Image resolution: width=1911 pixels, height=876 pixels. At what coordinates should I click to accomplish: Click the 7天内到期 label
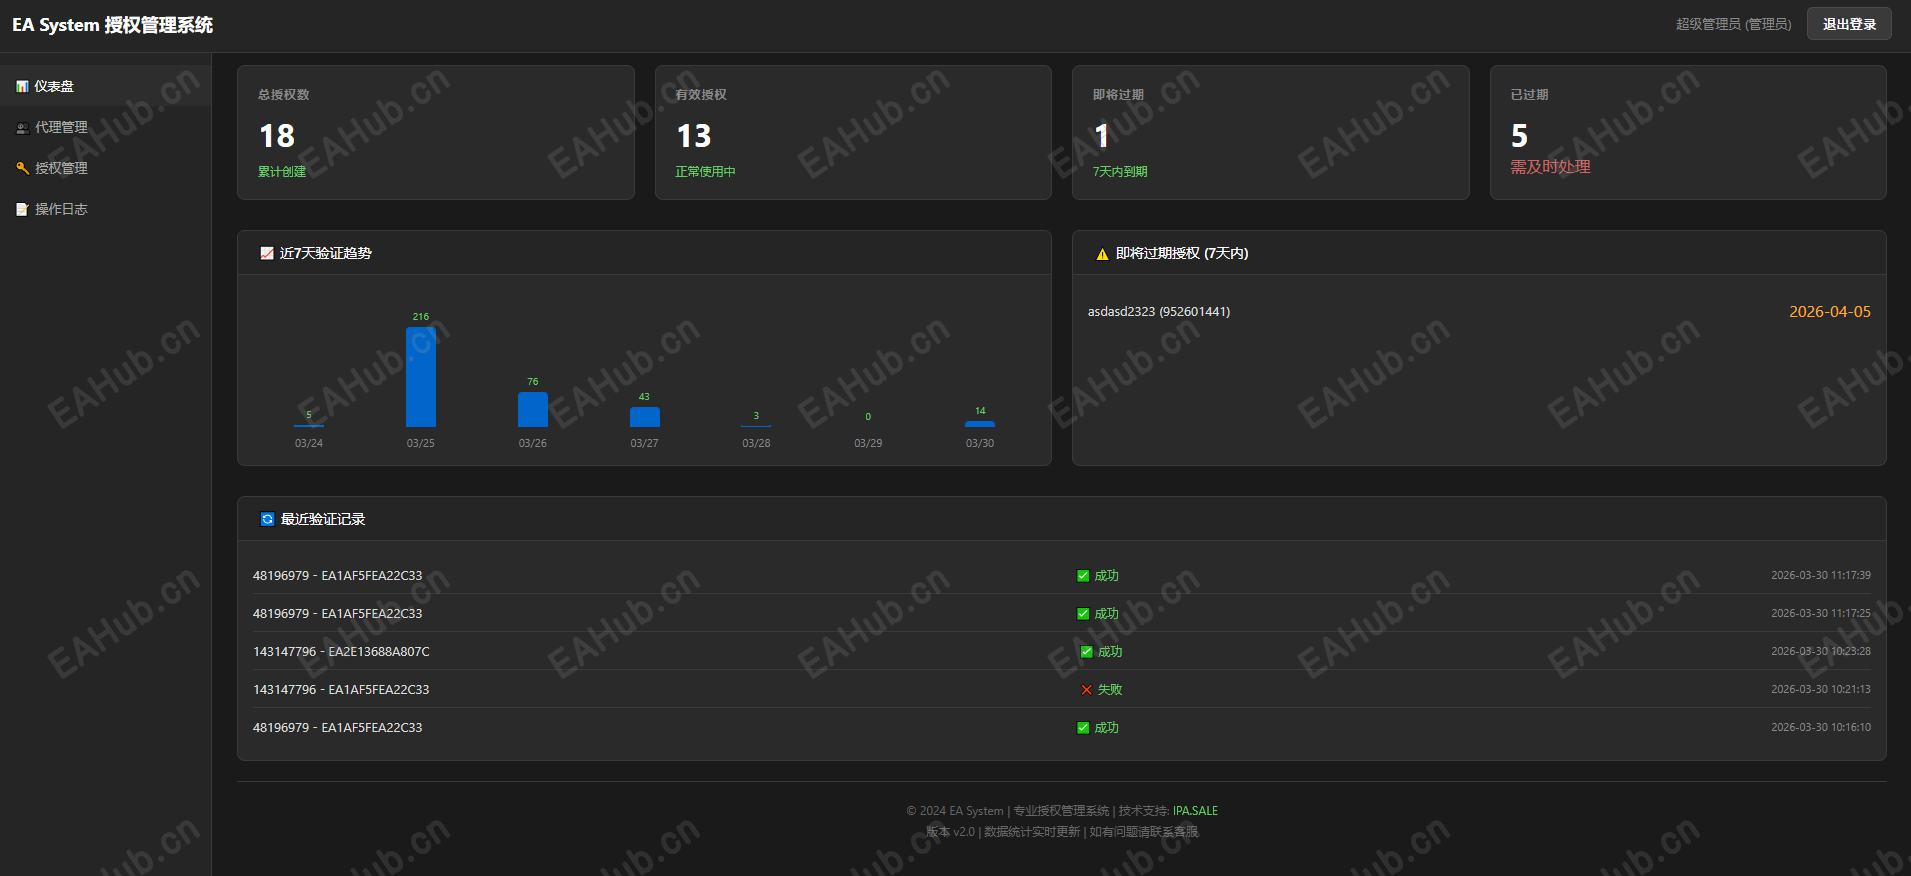(x=1120, y=172)
